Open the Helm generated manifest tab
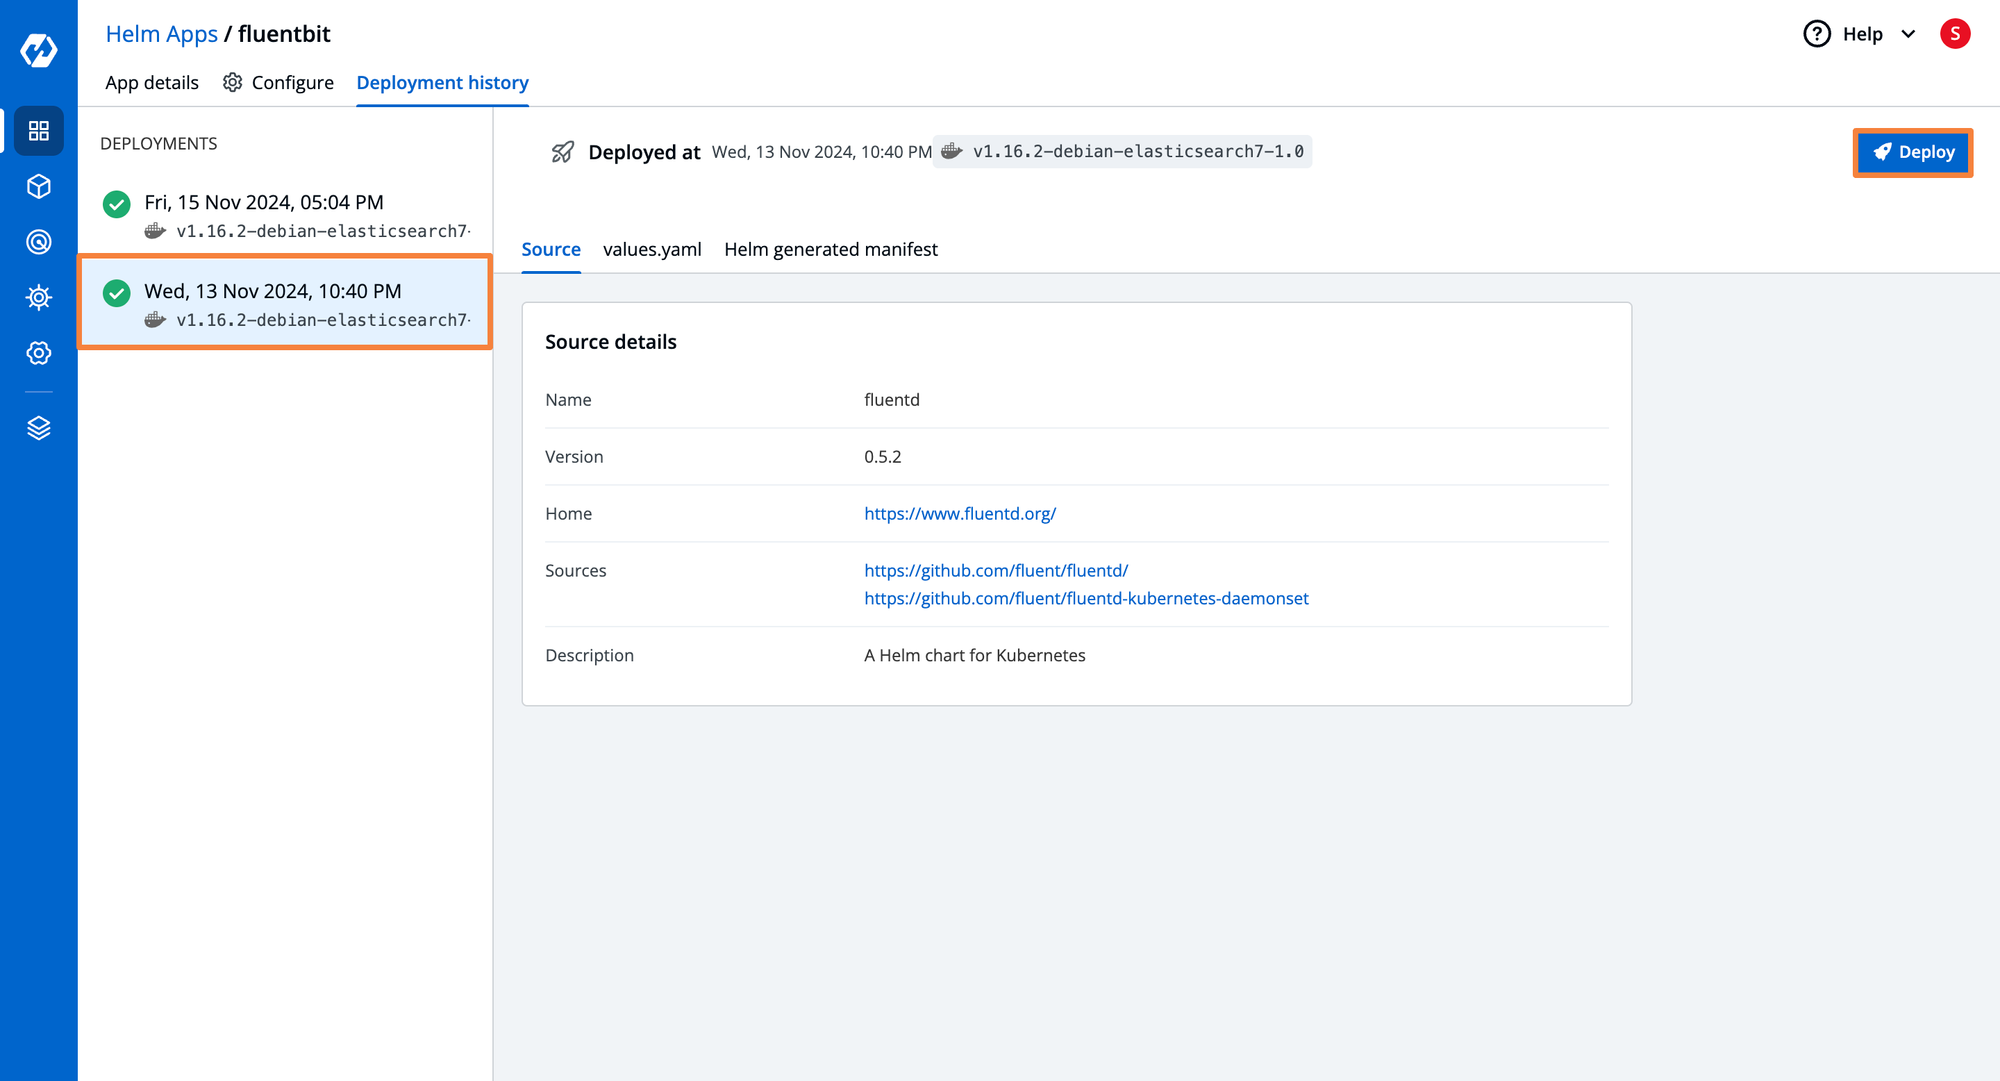2000x1081 pixels. (830, 249)
